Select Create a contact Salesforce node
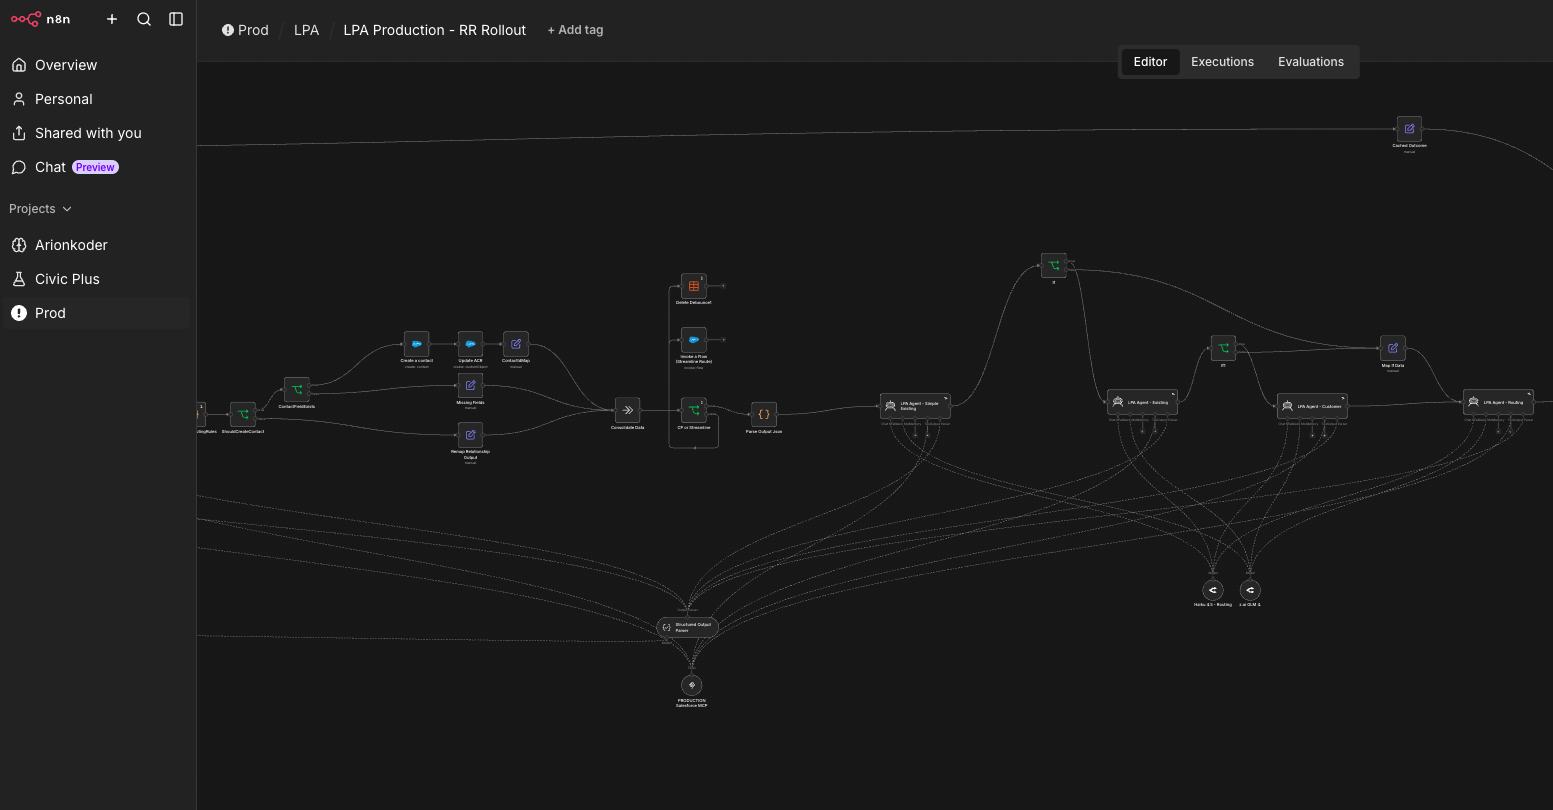 tap(416, 344)
